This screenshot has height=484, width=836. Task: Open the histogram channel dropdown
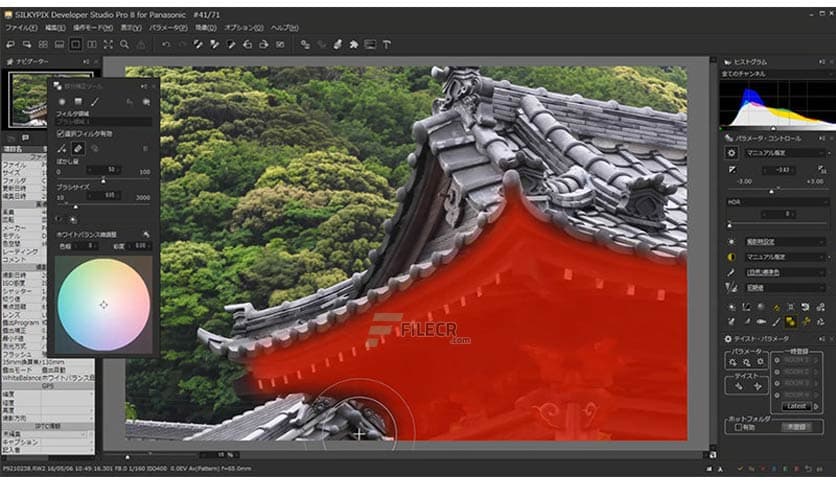pyautogui.click(x=777, y=74)
